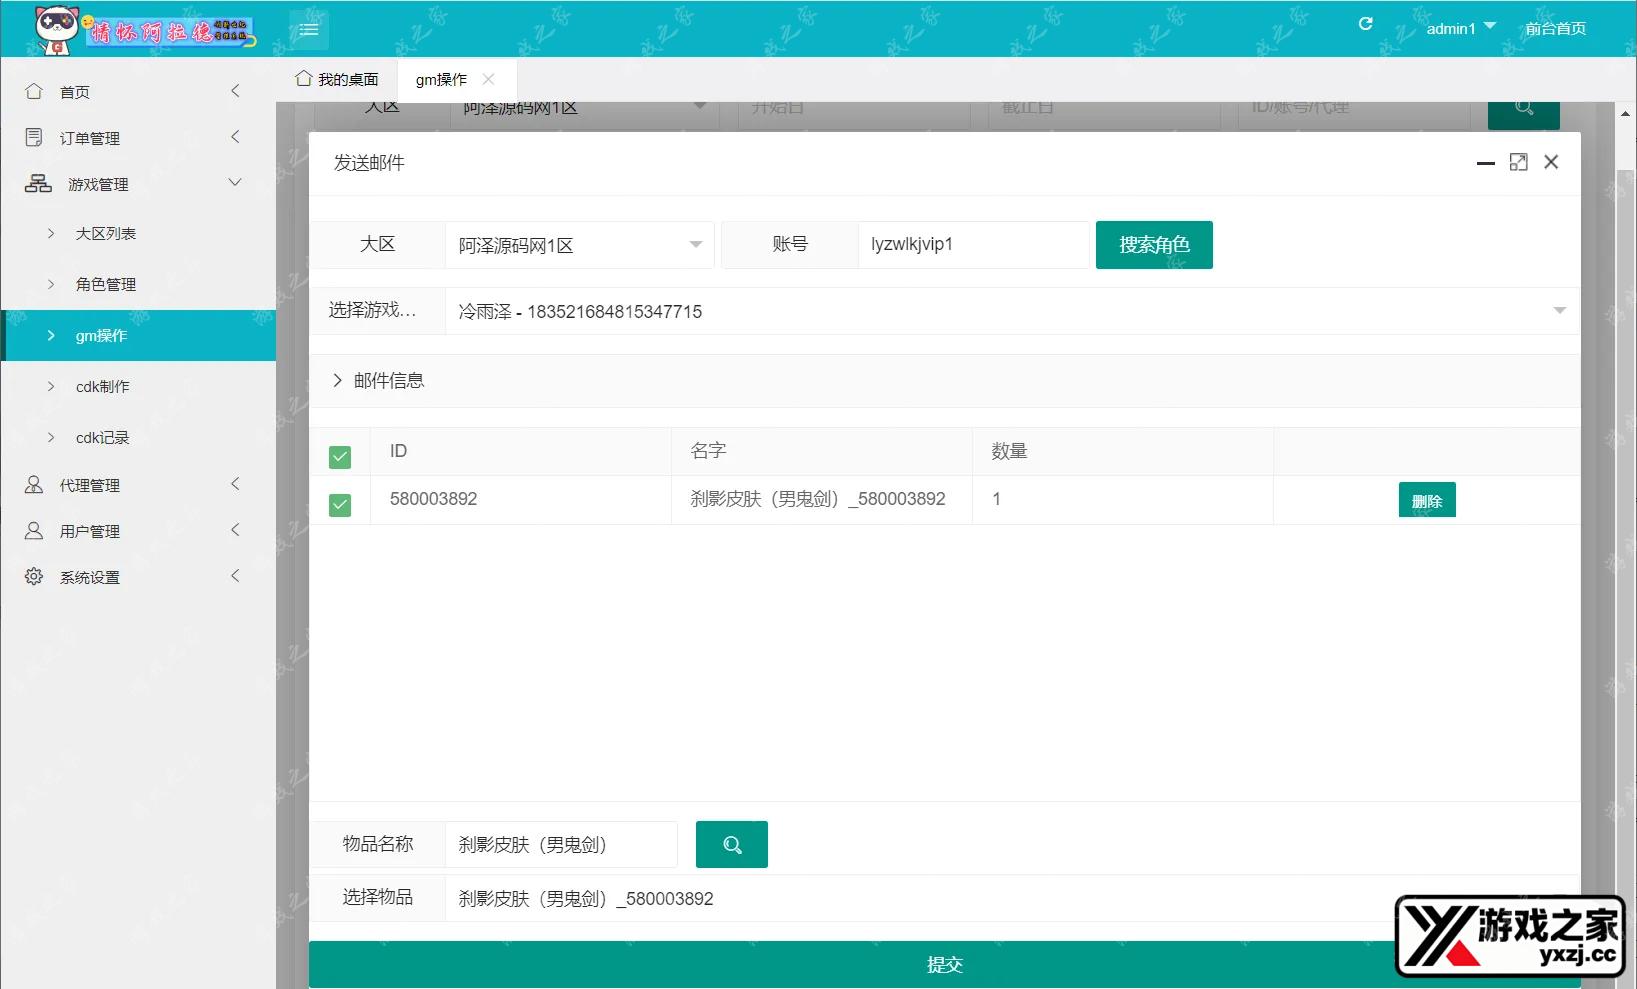
Task: Click the 游戏管理 hierarchy icon
Action: tap(38, 183)
